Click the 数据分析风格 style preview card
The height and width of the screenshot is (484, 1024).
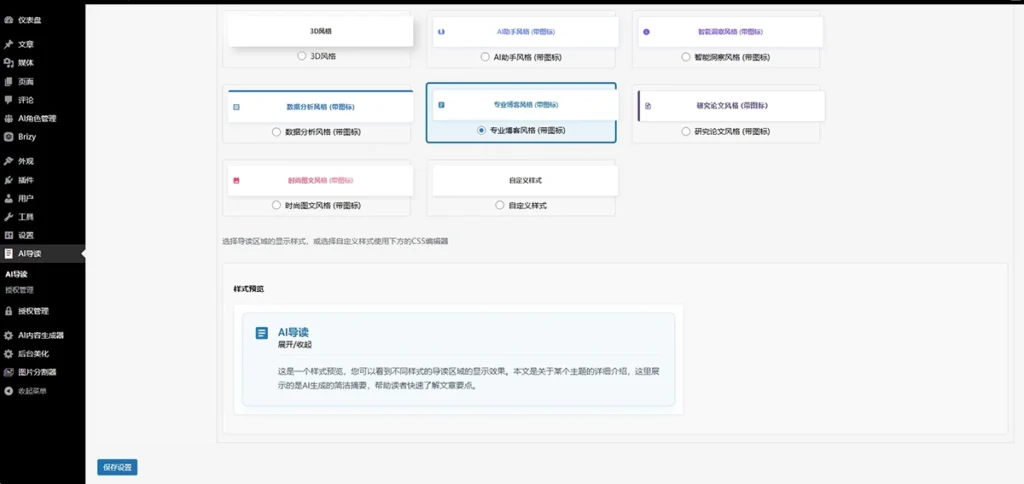320,106
